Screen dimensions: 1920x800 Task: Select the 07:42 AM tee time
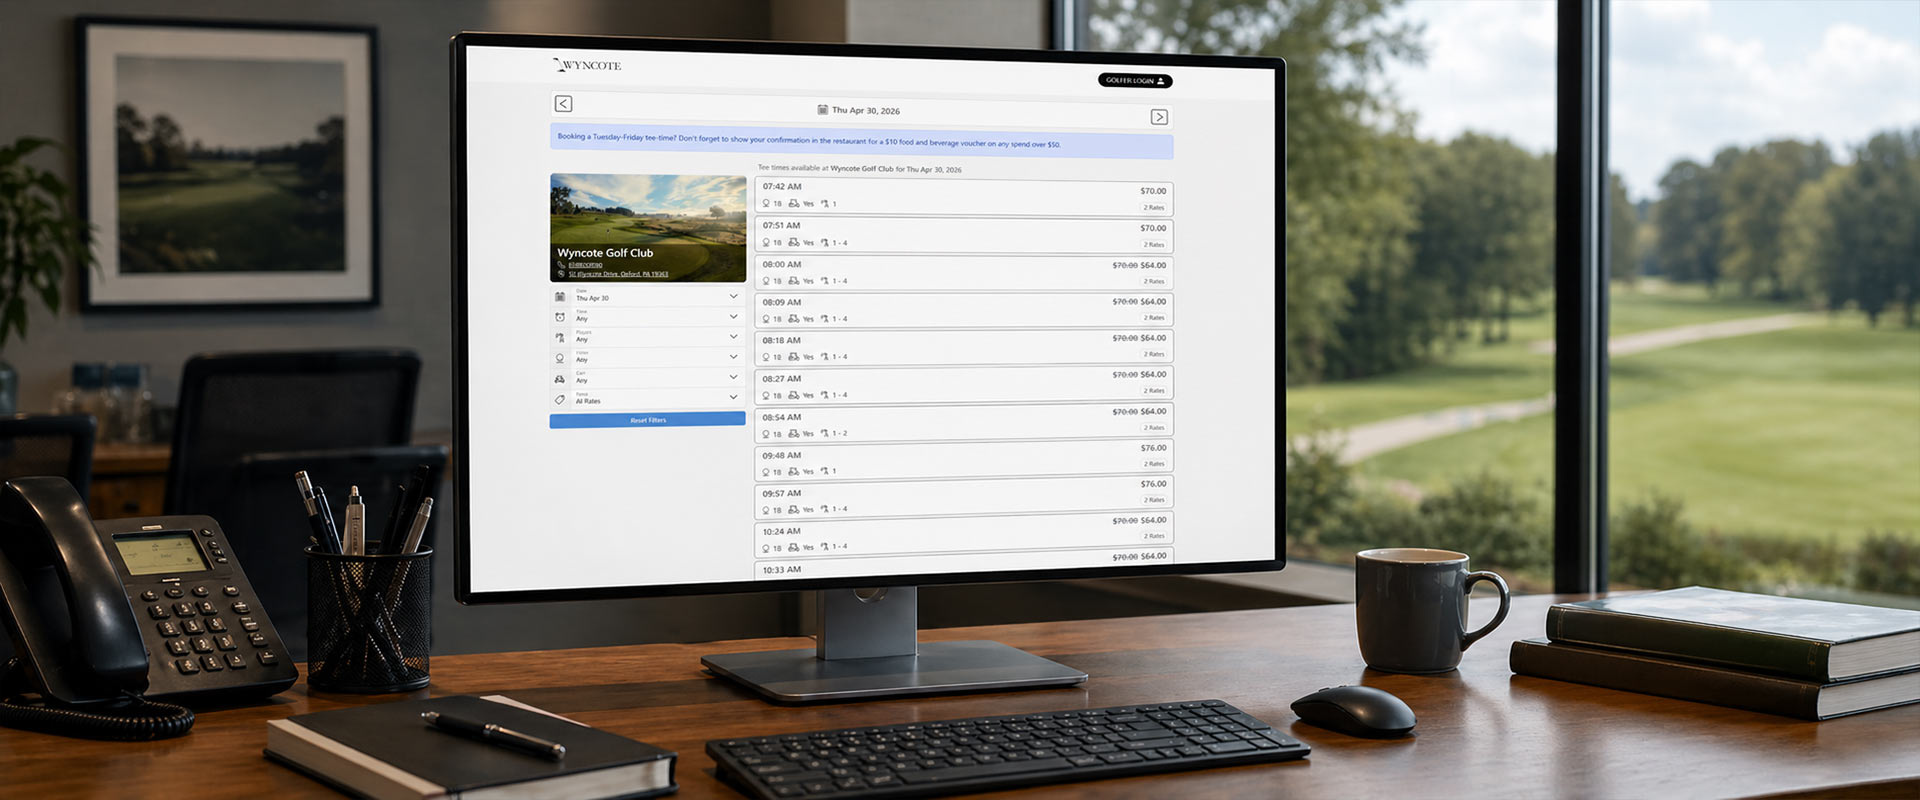964,197
